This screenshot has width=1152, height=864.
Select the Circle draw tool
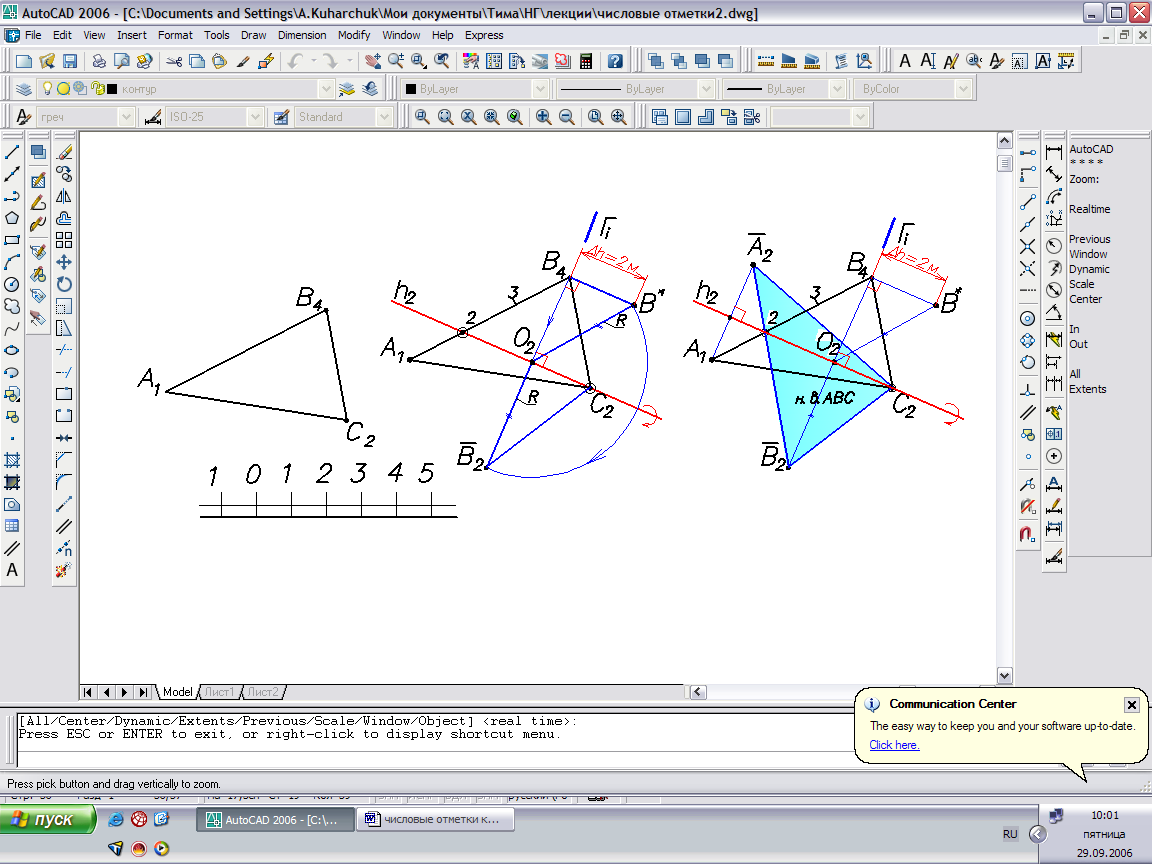pos(12,284)
